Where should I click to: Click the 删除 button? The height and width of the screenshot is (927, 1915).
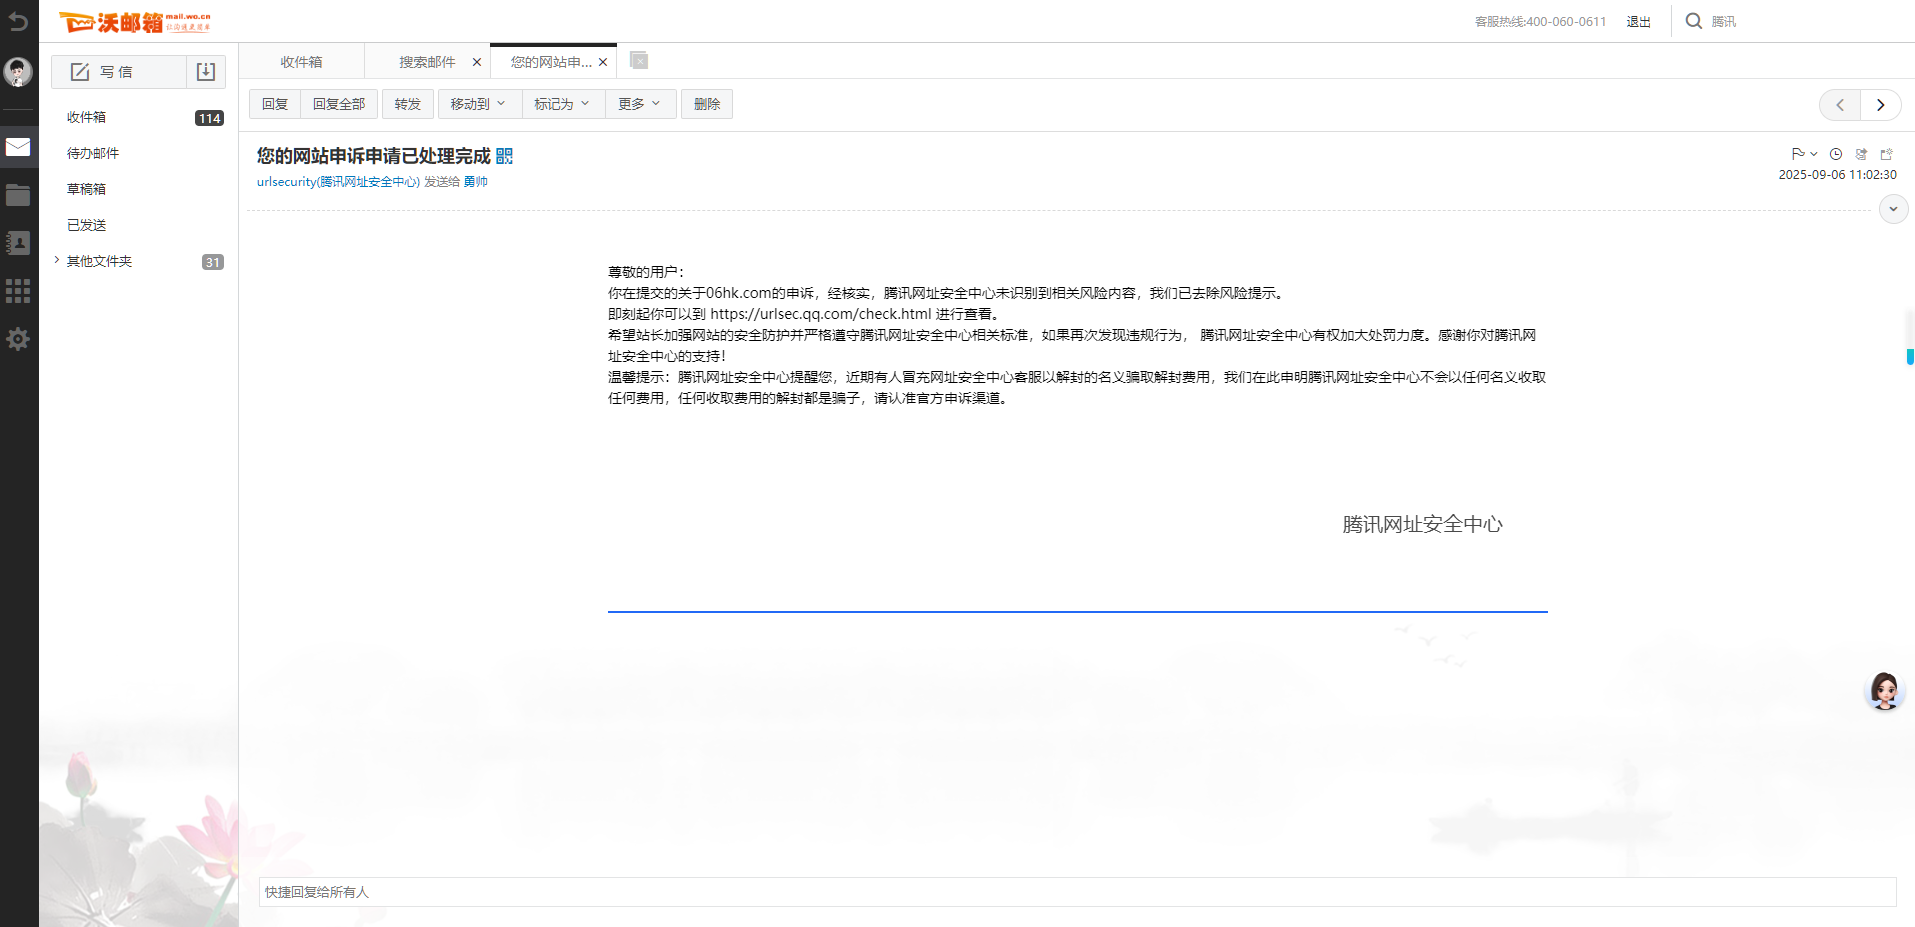coord(707,104)
